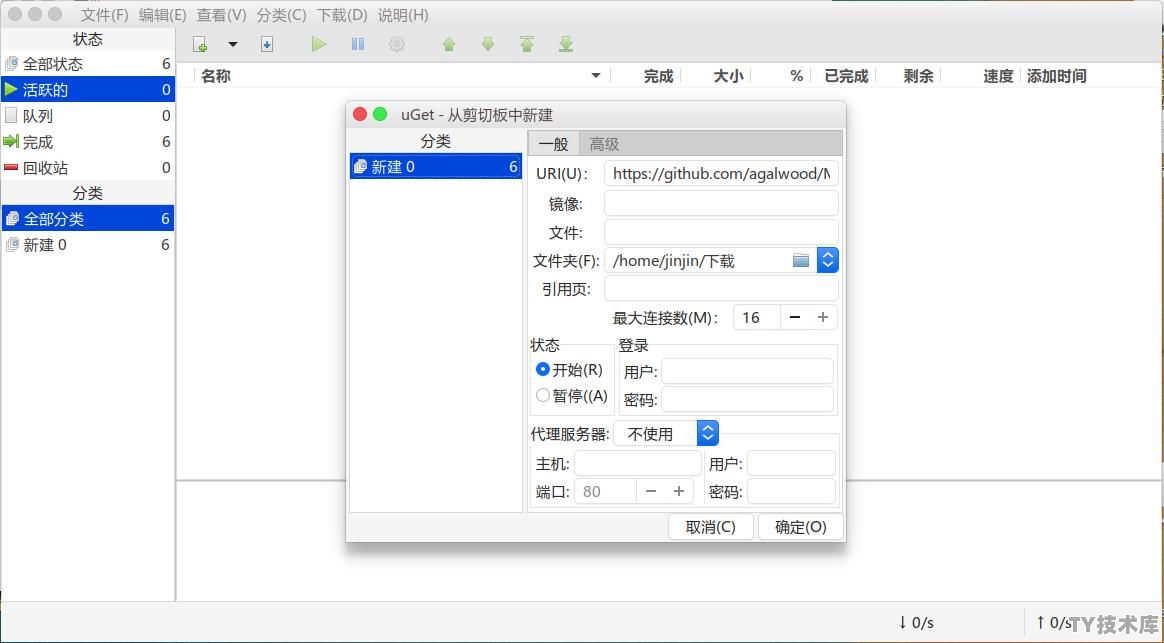Click the move down arrow icon
Viewport: 1164px width, 643px height.
click(488, 45)
